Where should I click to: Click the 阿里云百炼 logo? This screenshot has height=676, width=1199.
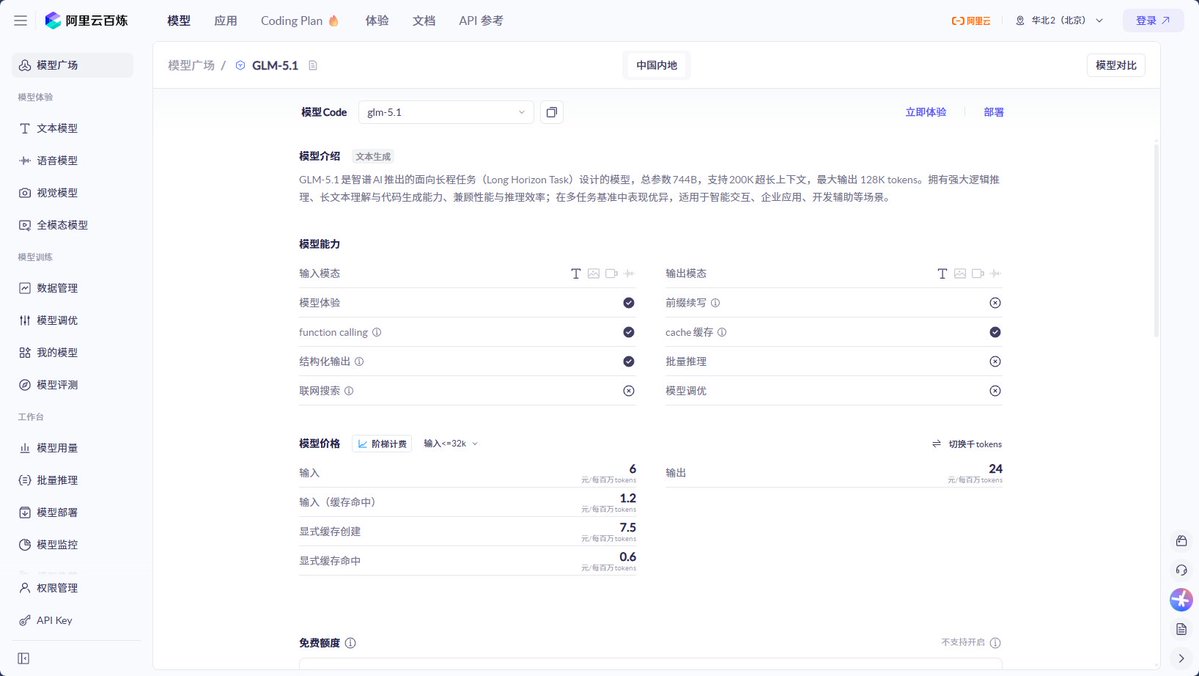[x=86, y=21]
